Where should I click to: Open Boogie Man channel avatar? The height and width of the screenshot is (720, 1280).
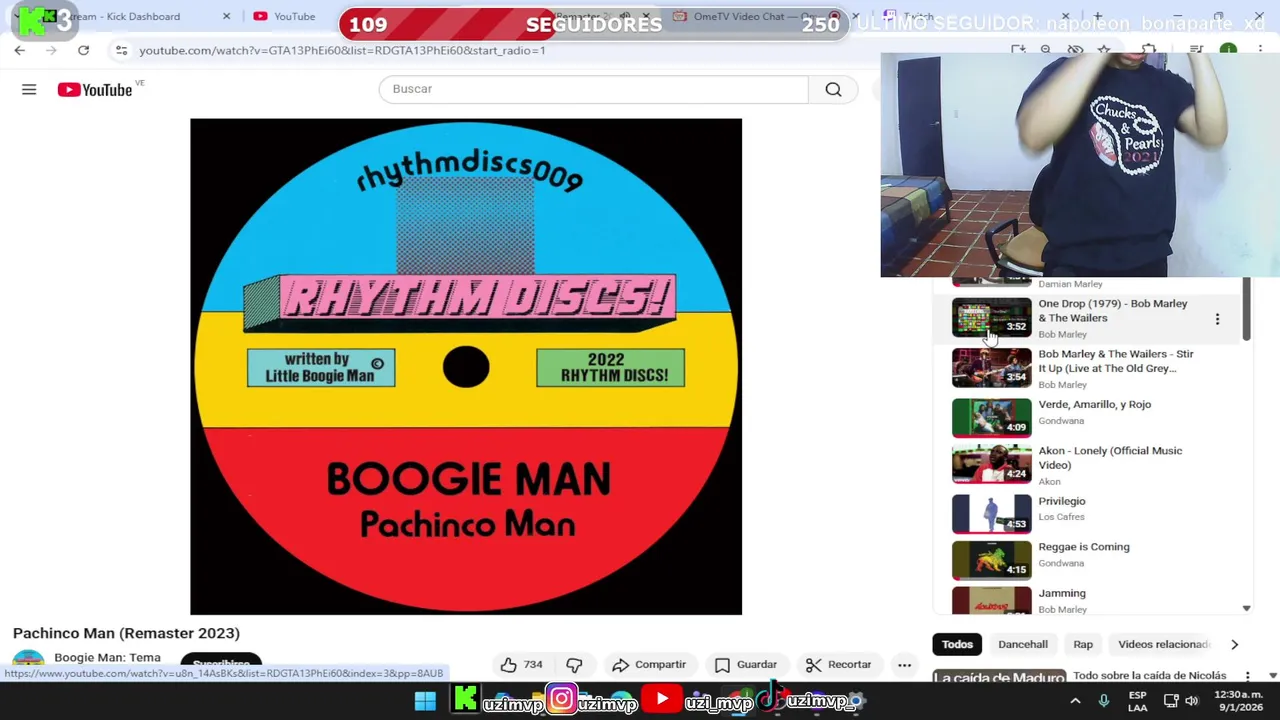click(28, 659)
